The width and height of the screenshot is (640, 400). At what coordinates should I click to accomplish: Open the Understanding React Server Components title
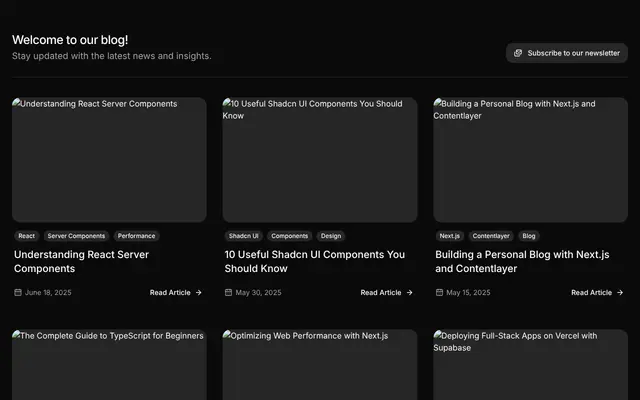(81, 262)
